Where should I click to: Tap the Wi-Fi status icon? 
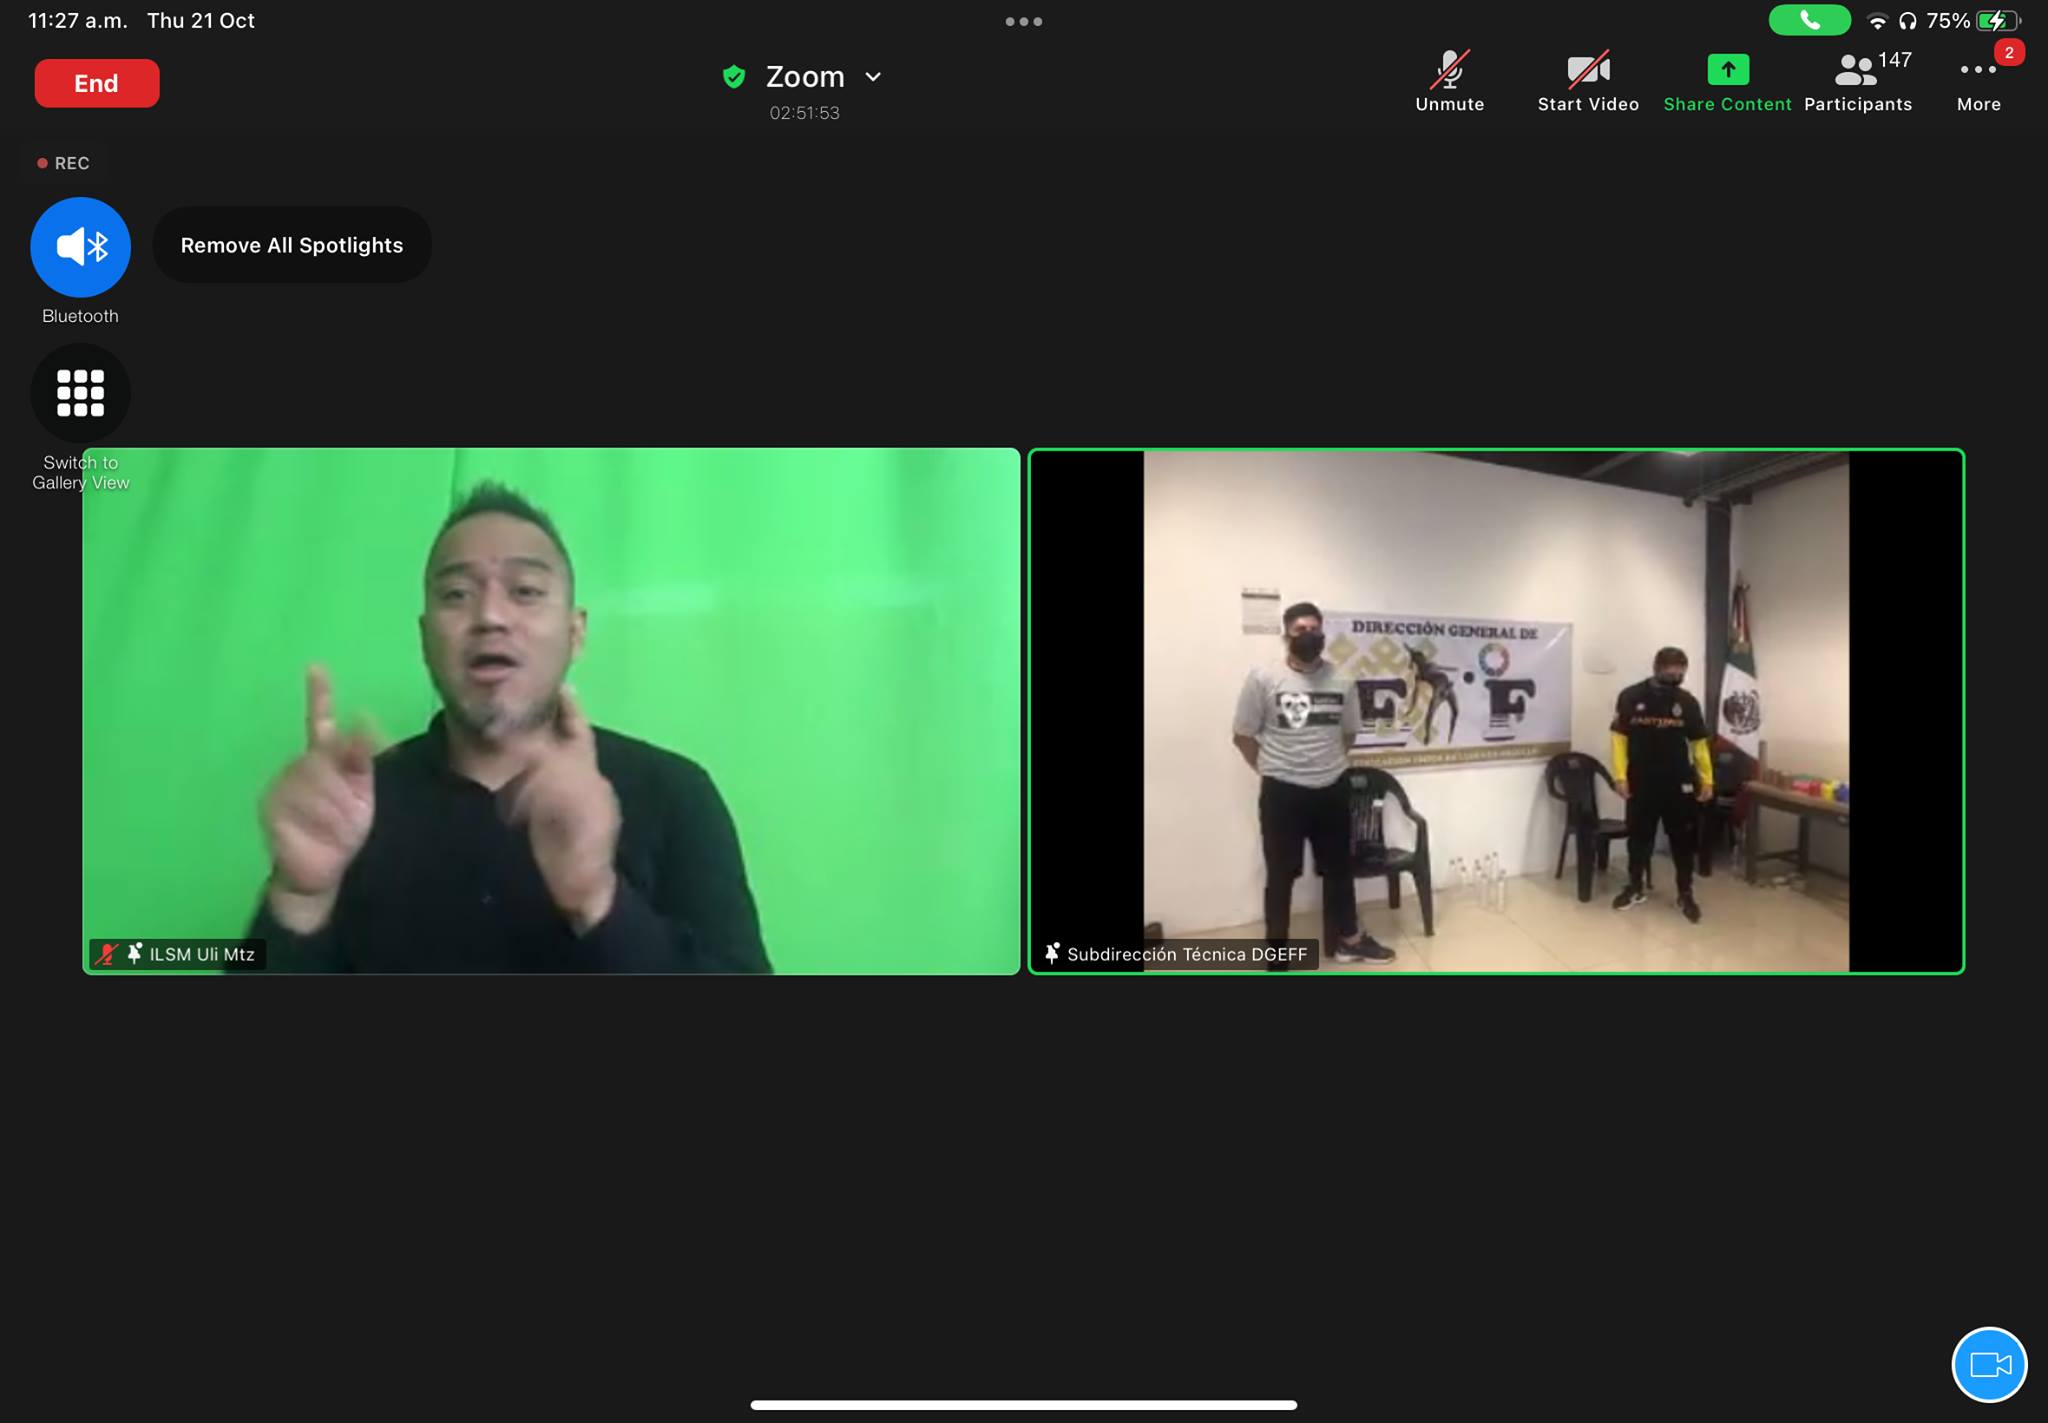coord(1877,21)
